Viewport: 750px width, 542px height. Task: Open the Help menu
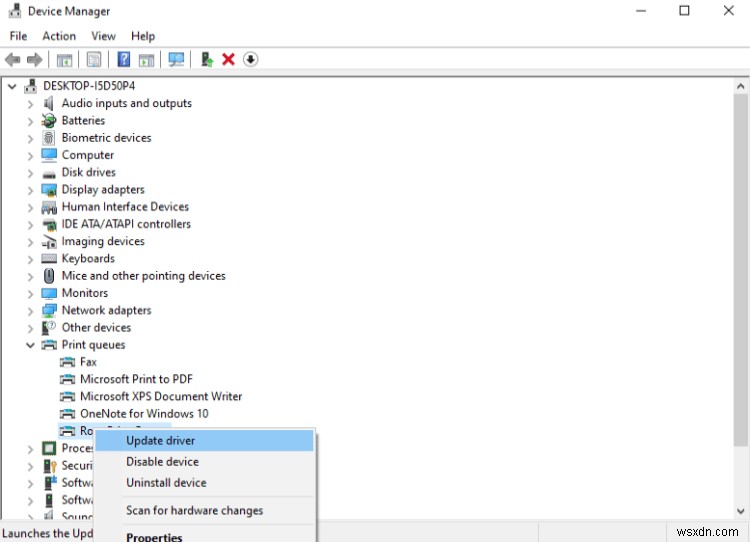click(143, 36)
